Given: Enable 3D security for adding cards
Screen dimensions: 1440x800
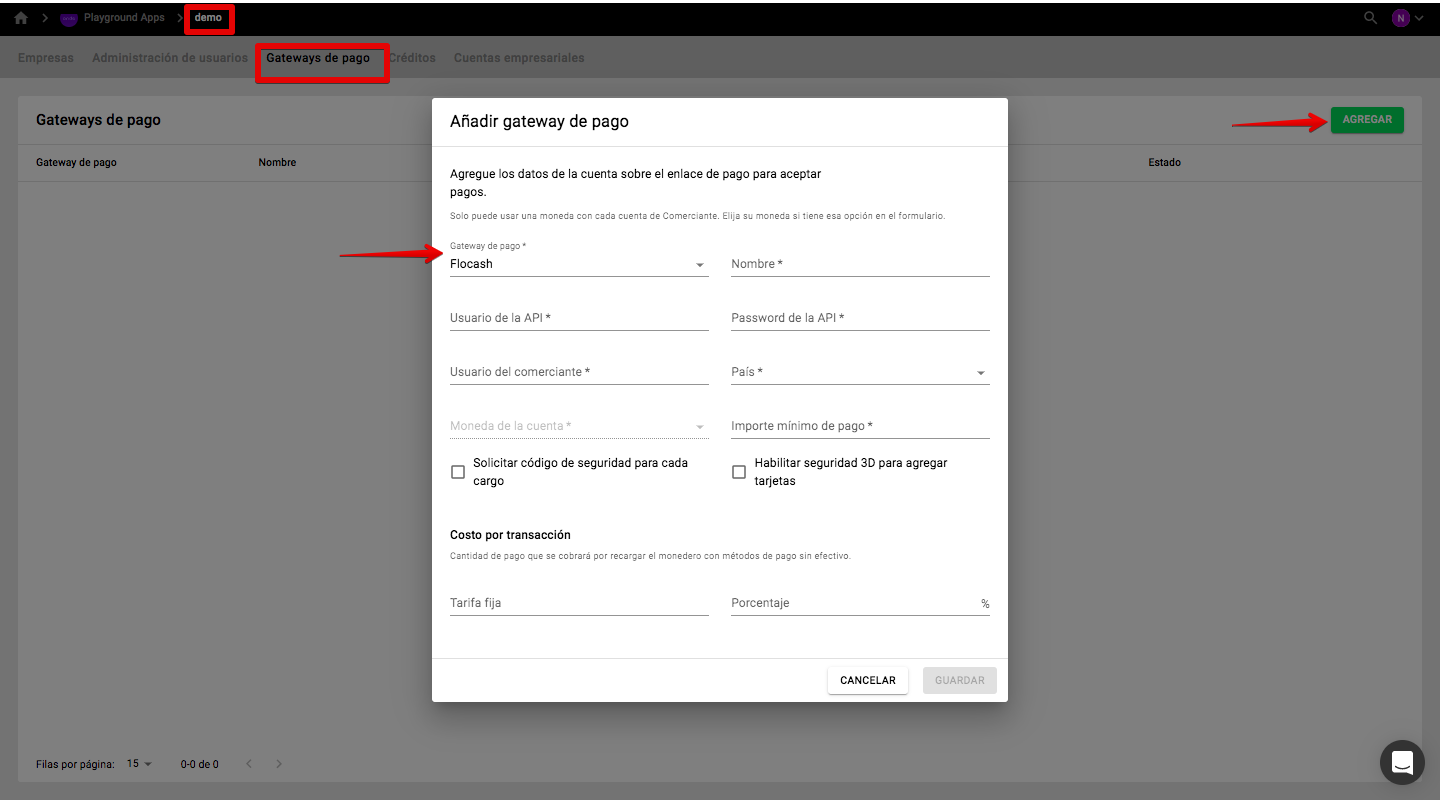Looking at the screenshot, I should (739, 472).
